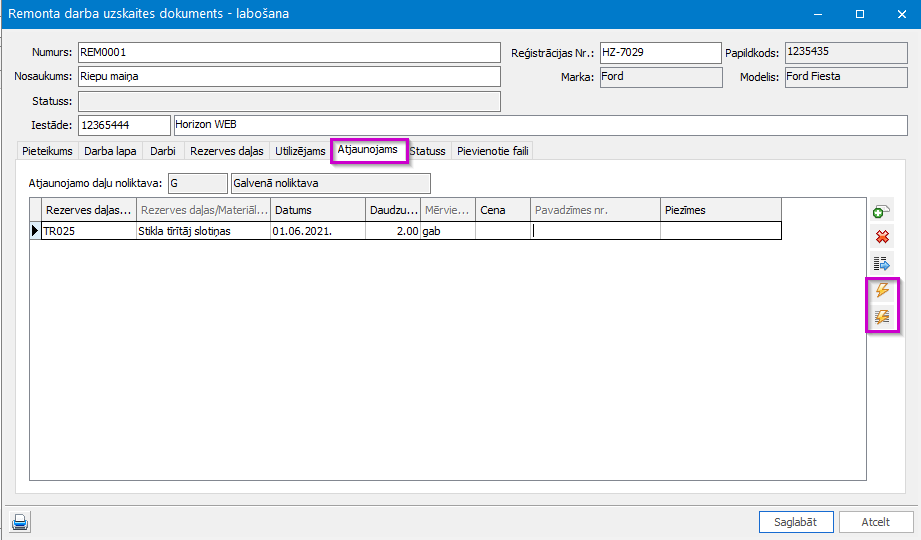Click Iestāde code field 12365444
This screenshot has width=921, height=540.
tap(124, 125)
